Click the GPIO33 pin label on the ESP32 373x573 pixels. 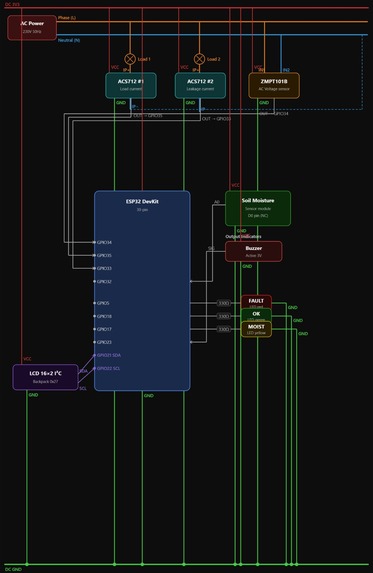[104, 268]
